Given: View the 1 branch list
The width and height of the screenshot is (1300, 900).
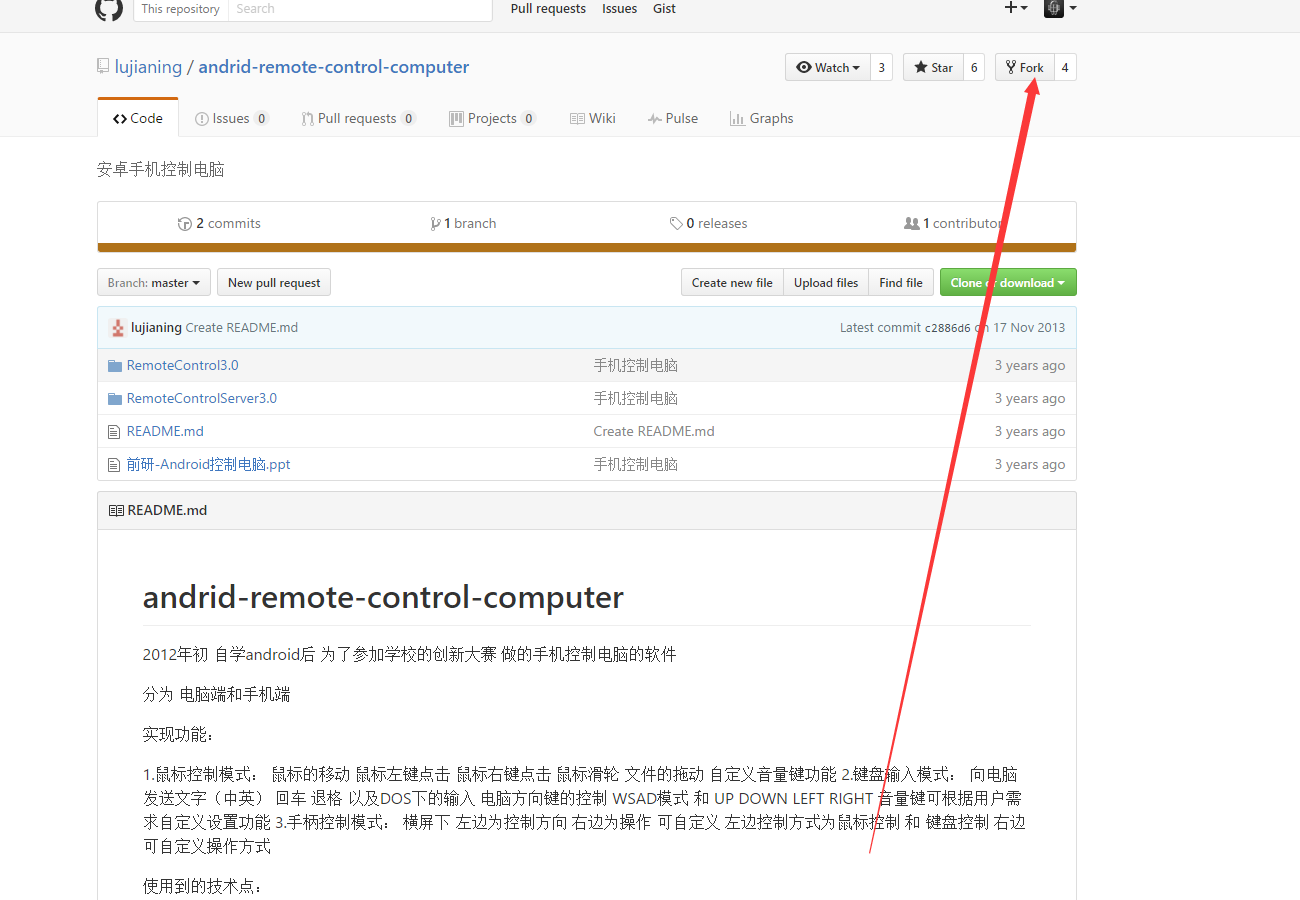Looking at the screenshot, I should click(x=463, y=223).
